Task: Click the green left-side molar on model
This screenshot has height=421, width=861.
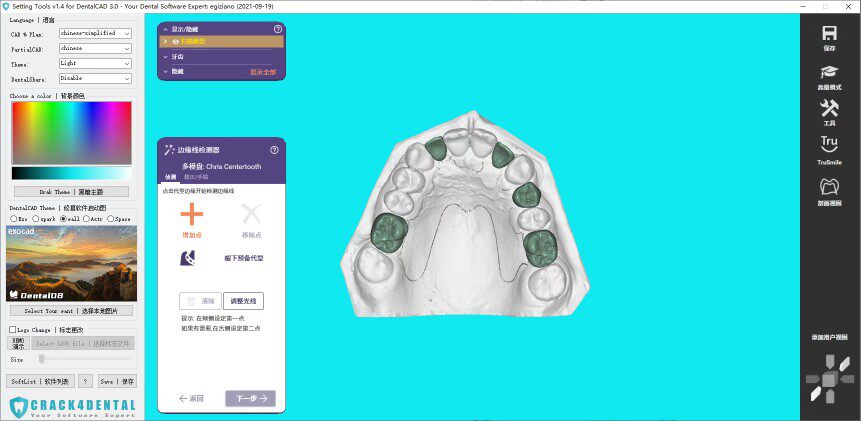Action: [389, 232]
